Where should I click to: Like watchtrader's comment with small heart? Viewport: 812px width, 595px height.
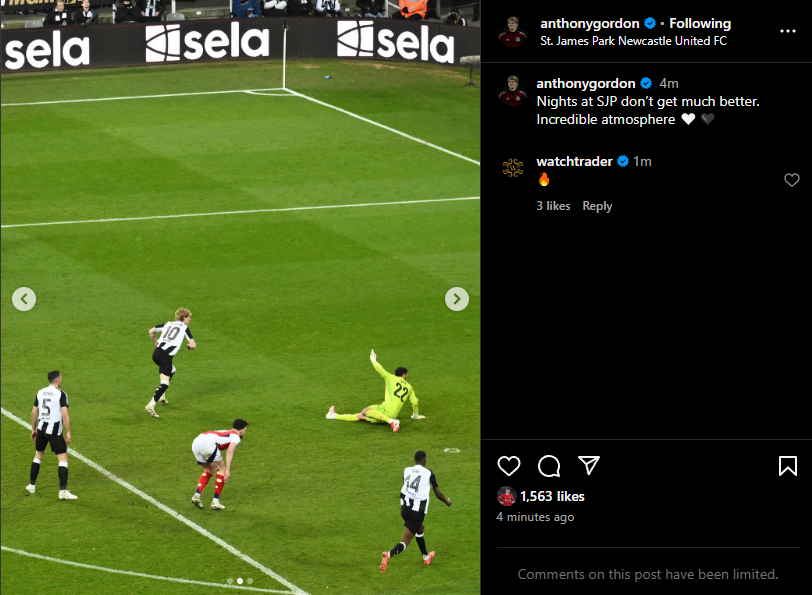coord(791,180)
